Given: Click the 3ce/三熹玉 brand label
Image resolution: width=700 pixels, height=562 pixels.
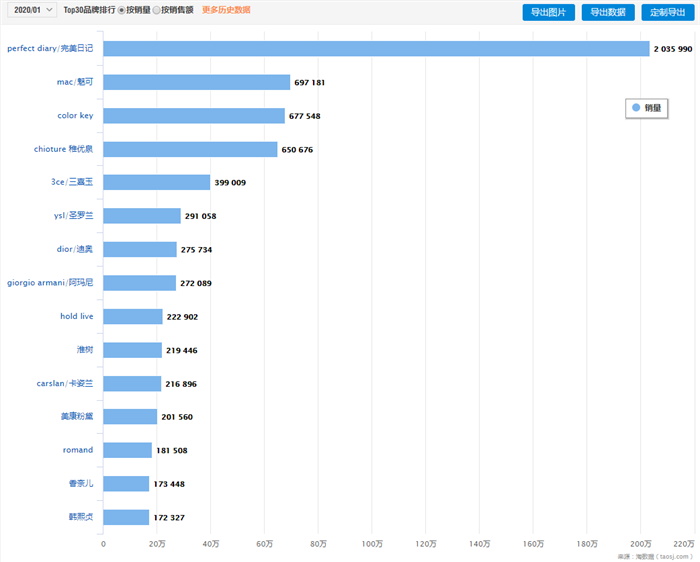Looking at the screenshot, I should pos(72,182).
